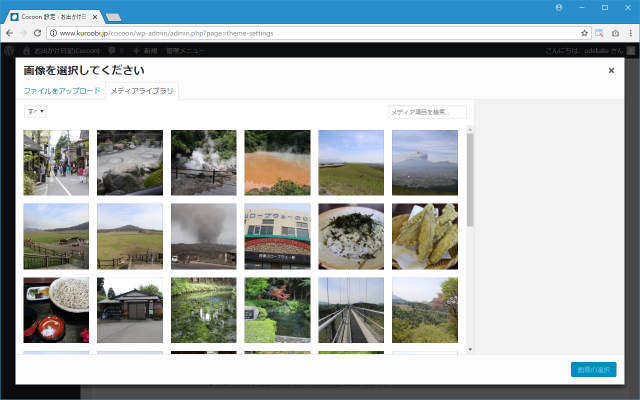Click the browser address bar URL

pos(167,33)
